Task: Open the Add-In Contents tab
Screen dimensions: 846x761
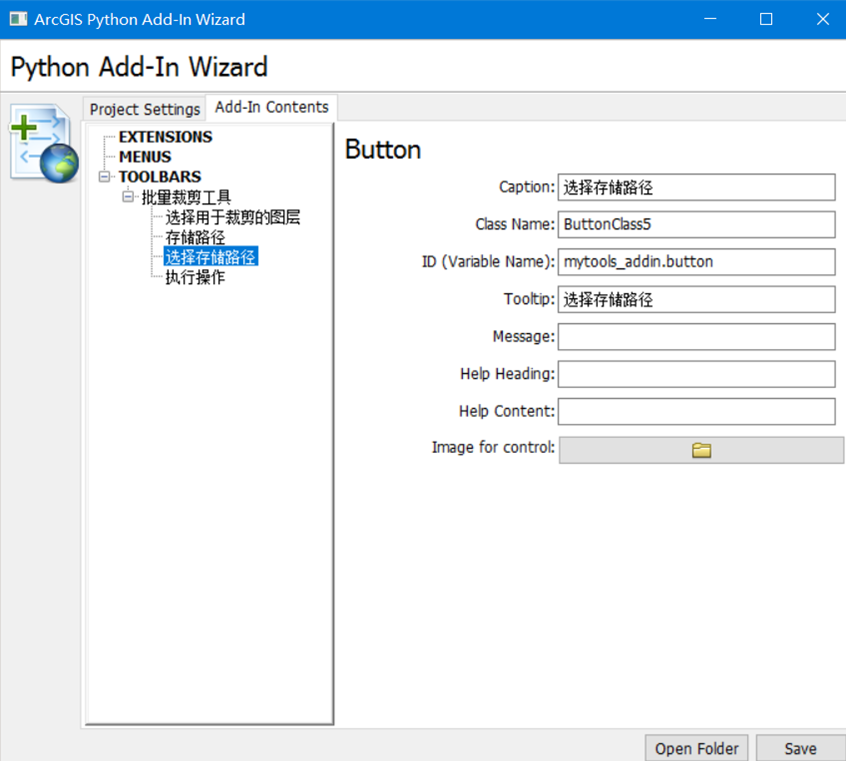Action: coord(271,107)
